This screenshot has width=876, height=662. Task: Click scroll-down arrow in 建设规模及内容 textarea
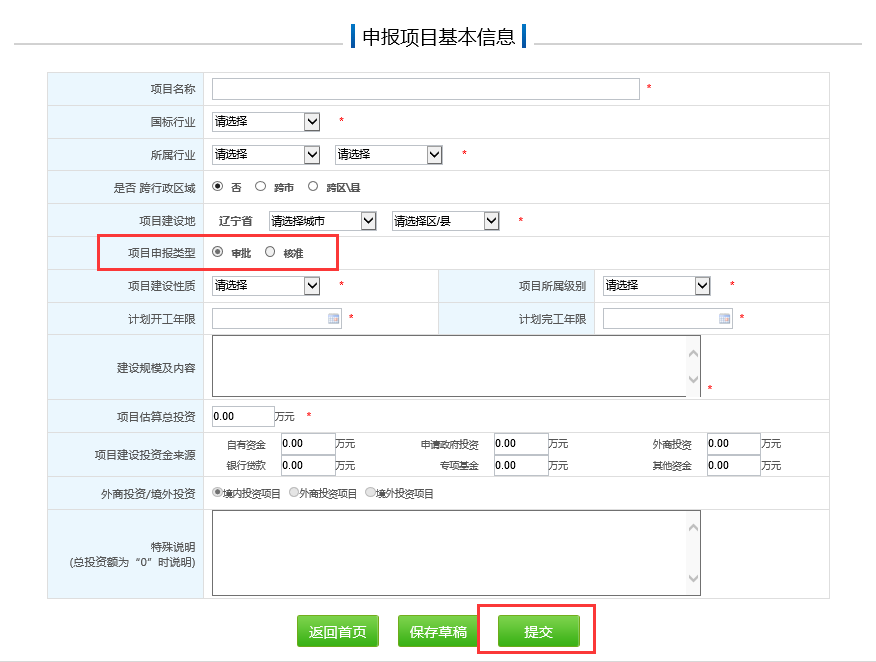pos(694,380)
